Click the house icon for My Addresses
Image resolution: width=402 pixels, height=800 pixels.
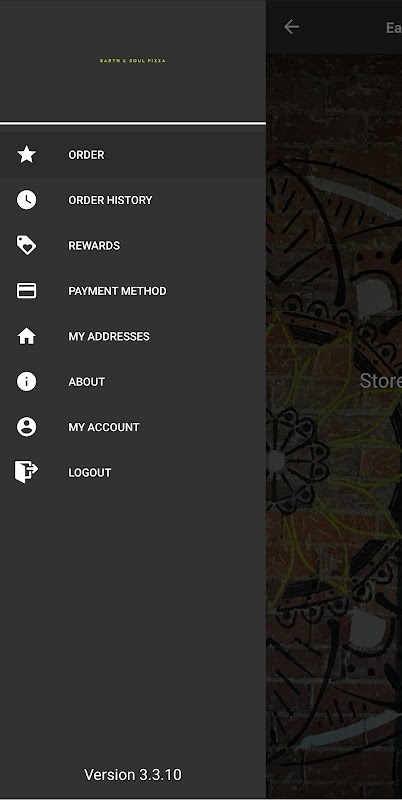point(27,336)
